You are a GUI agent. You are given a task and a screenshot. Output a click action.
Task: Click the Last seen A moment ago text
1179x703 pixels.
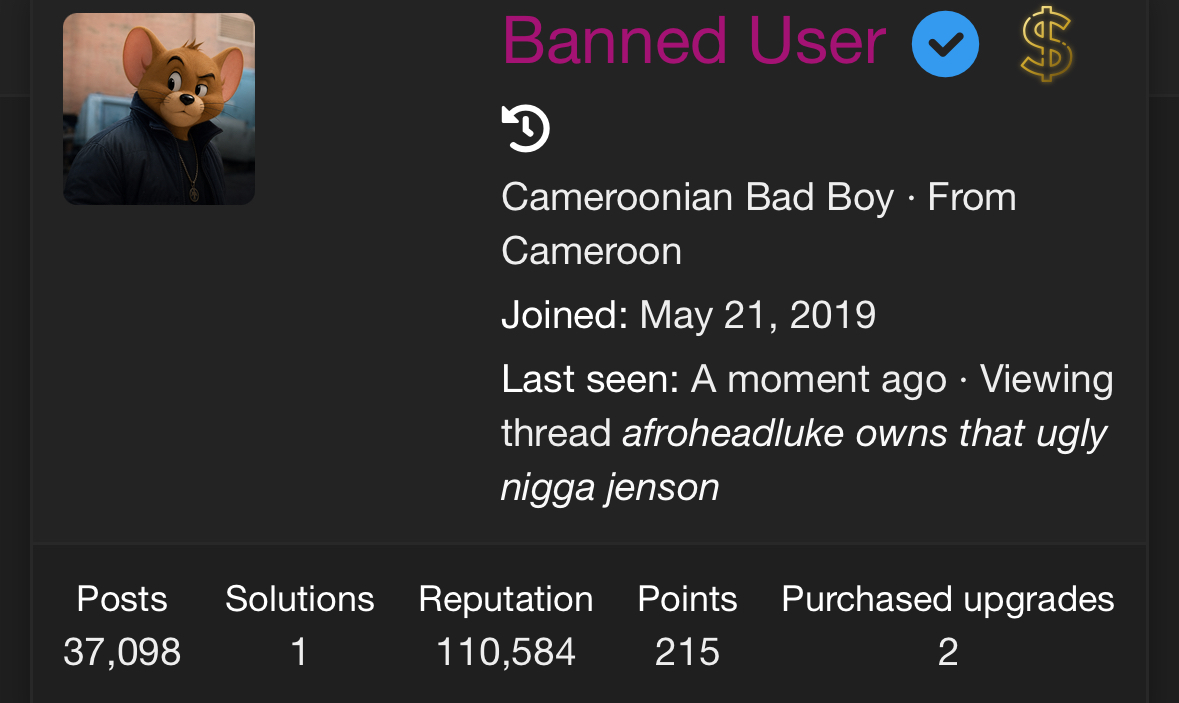pyautogui.click(x=724, y=379)
